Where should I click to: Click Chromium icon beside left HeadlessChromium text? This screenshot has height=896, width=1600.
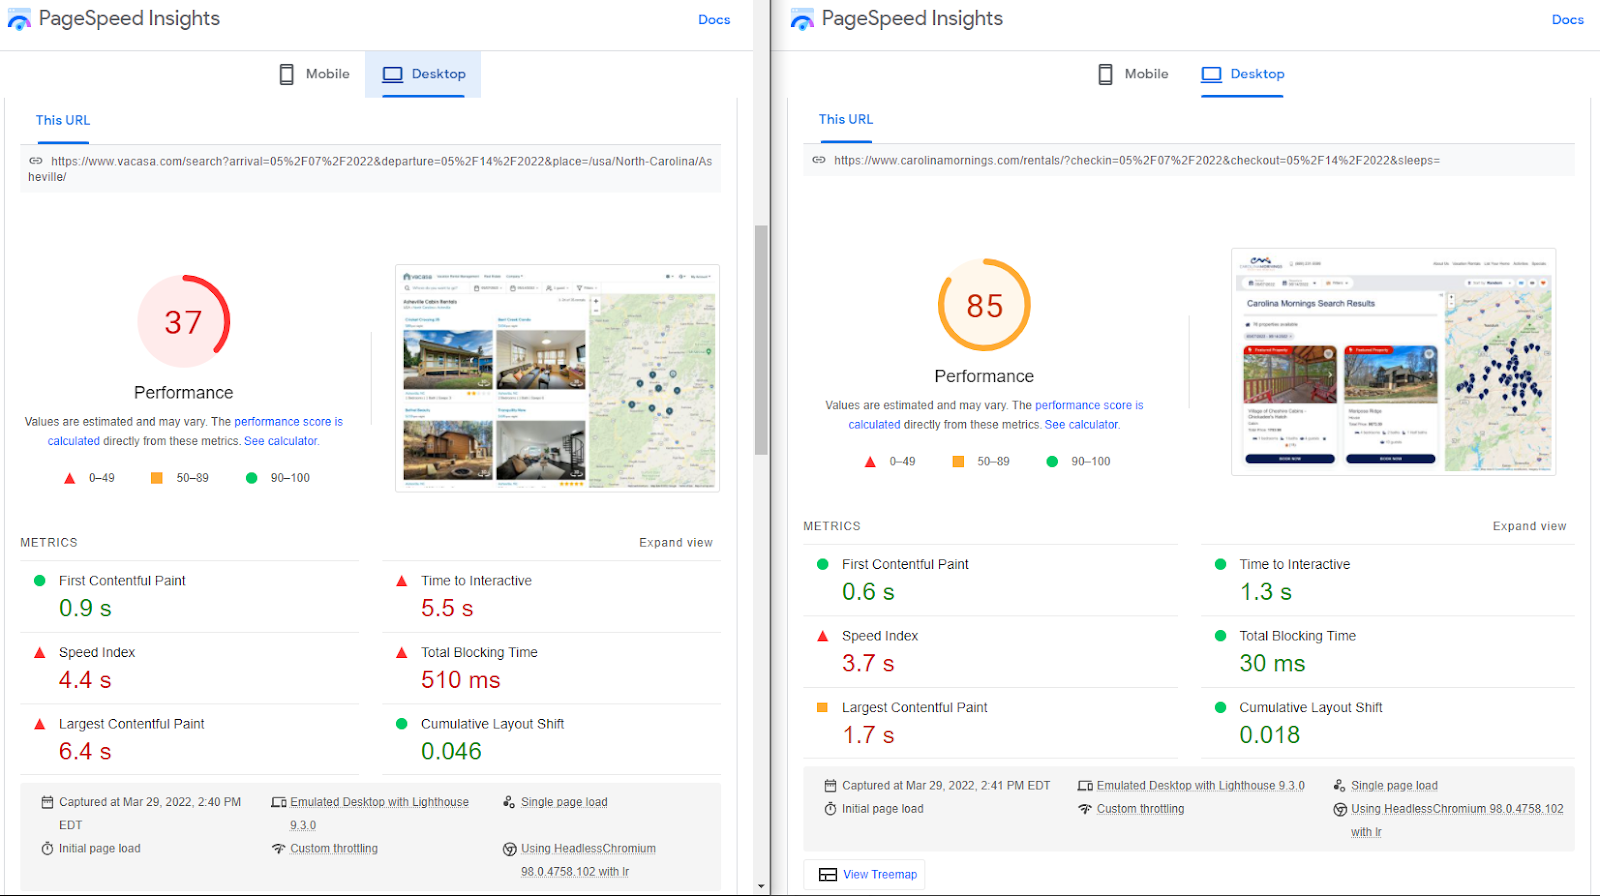pos(510,849)
